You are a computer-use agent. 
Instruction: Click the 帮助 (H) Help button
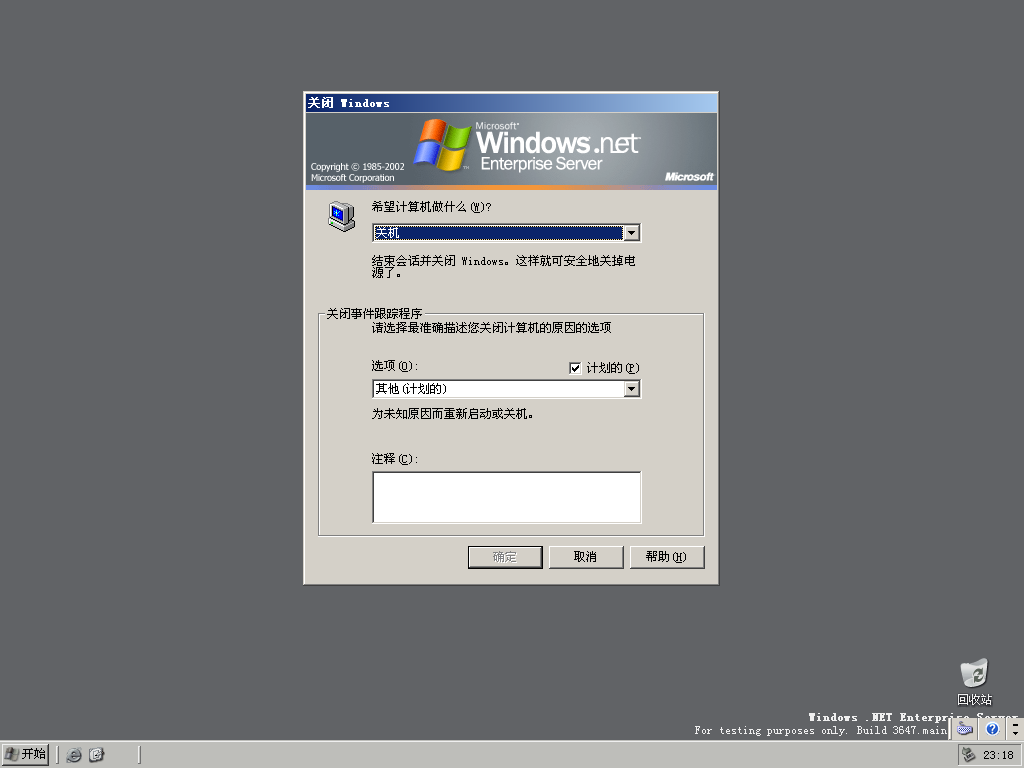[667, 557]
